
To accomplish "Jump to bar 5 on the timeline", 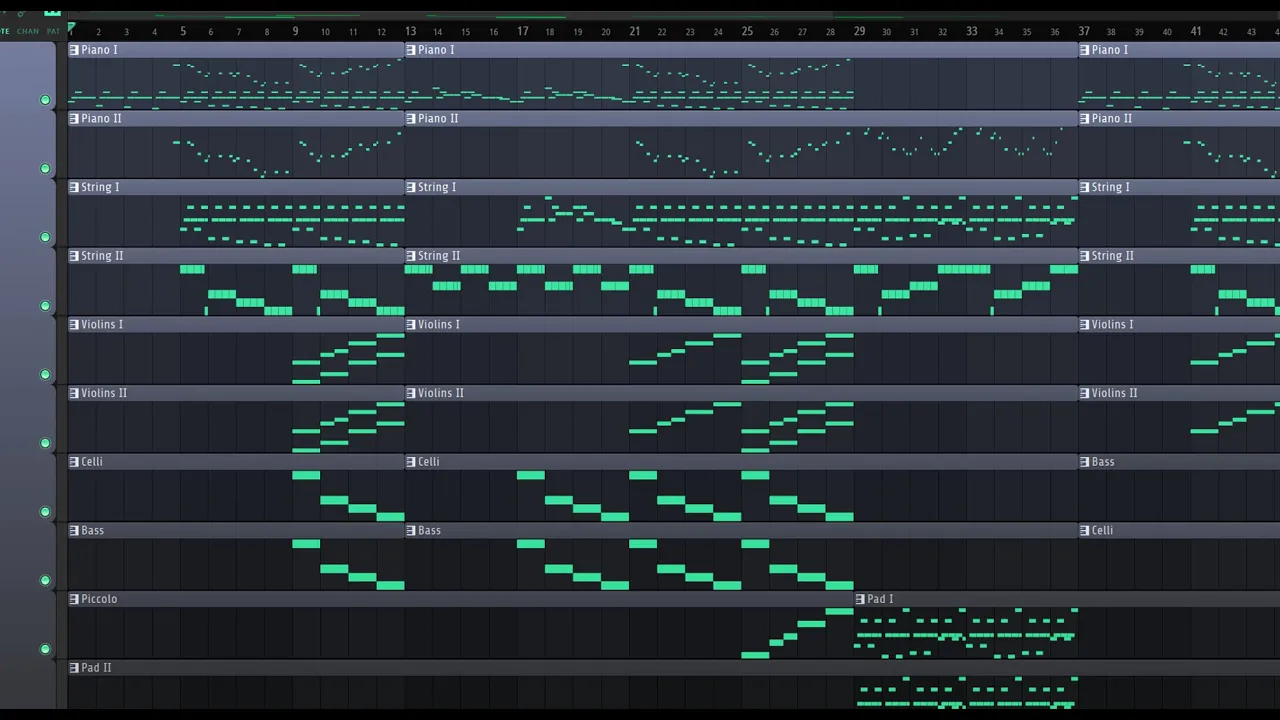I will pyautogui.click(x=183, y=32).
